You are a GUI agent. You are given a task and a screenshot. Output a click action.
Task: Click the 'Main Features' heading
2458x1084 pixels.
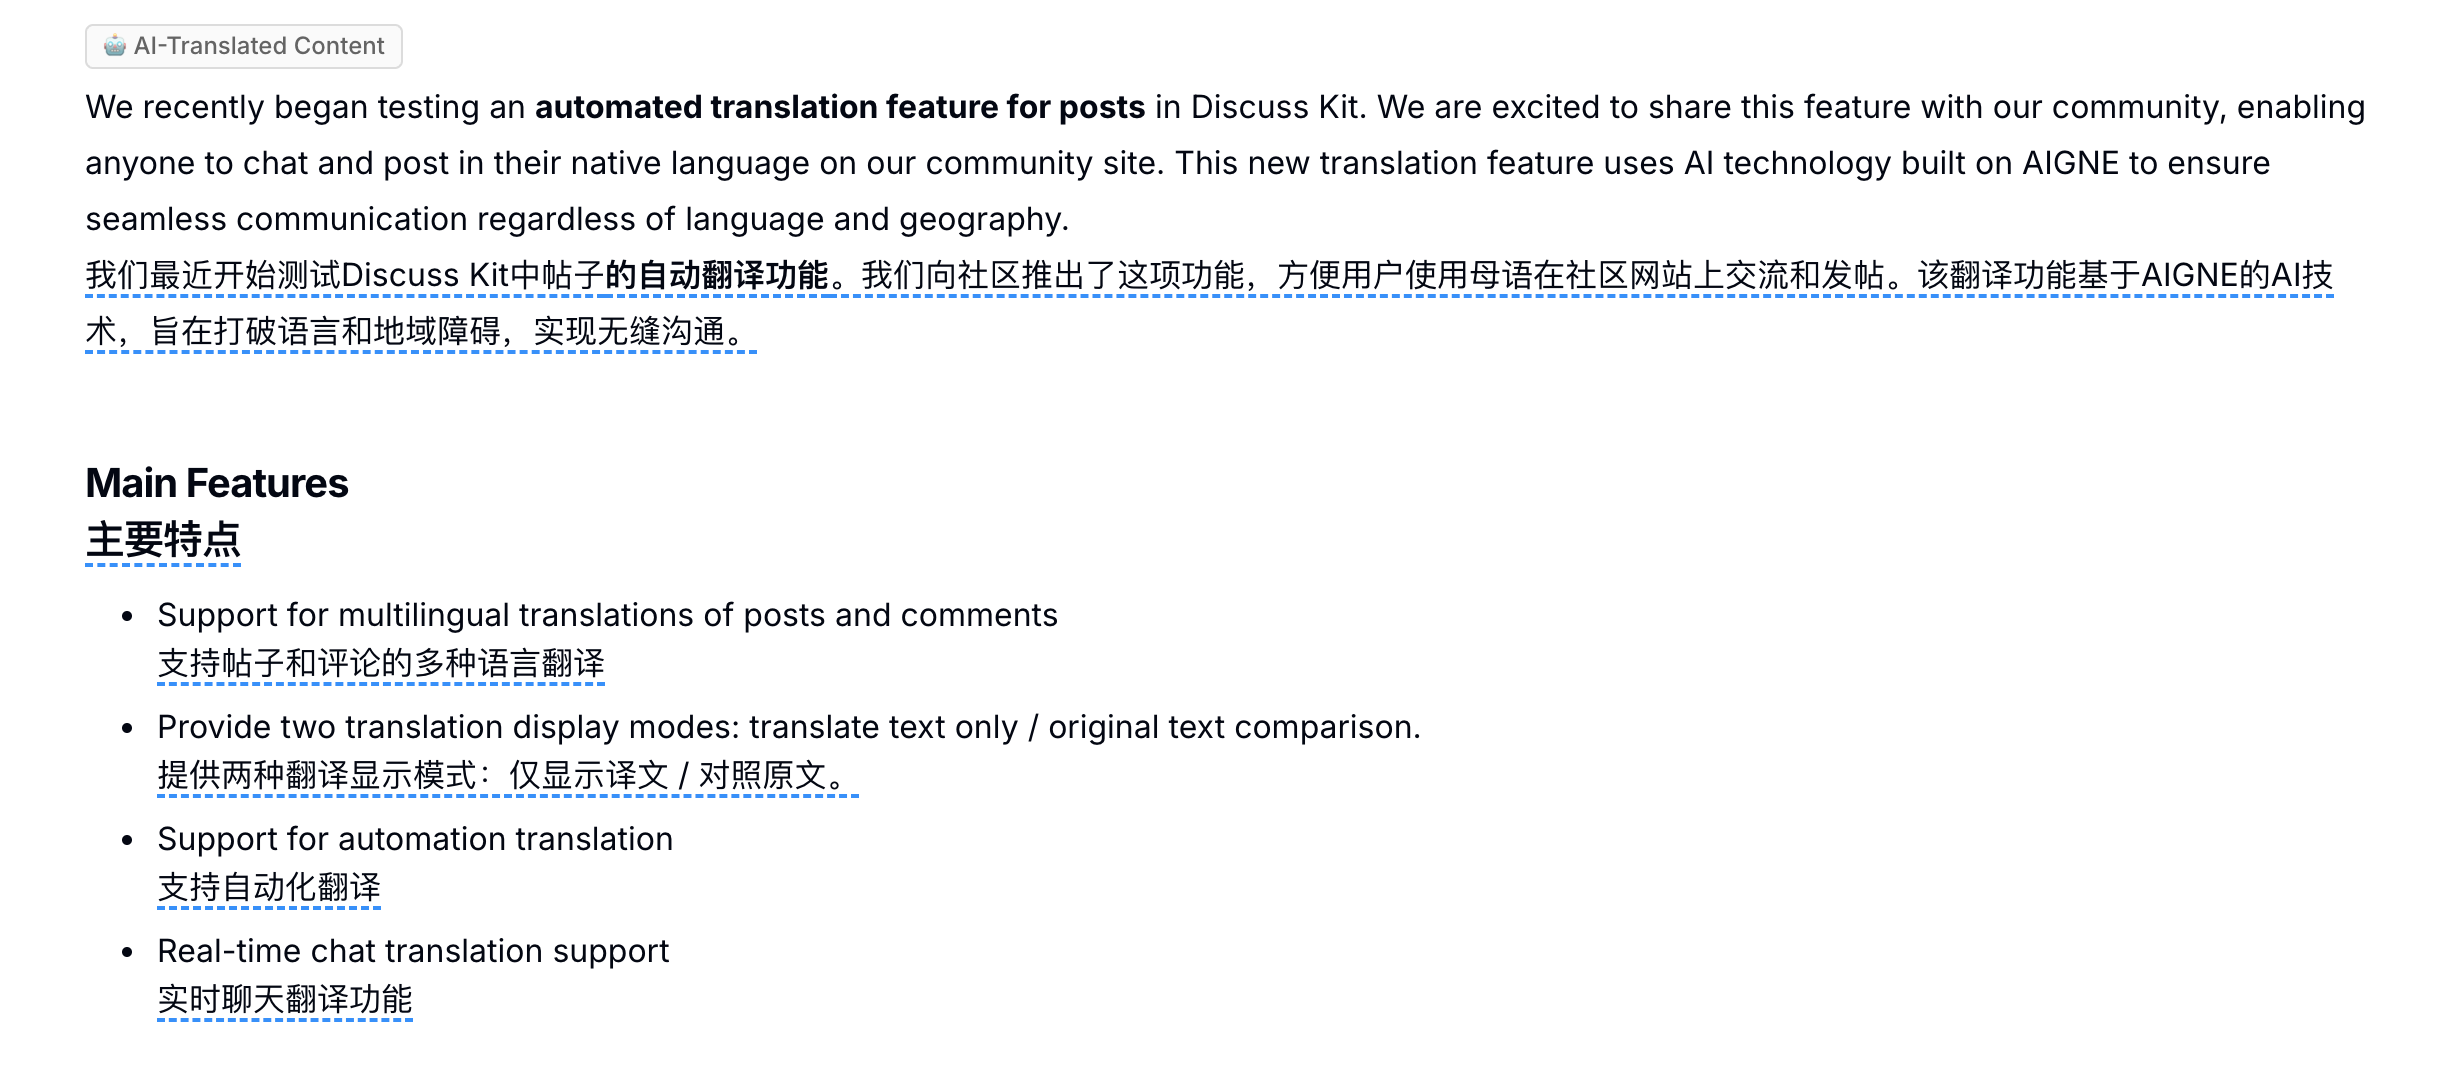pos(217,483)
